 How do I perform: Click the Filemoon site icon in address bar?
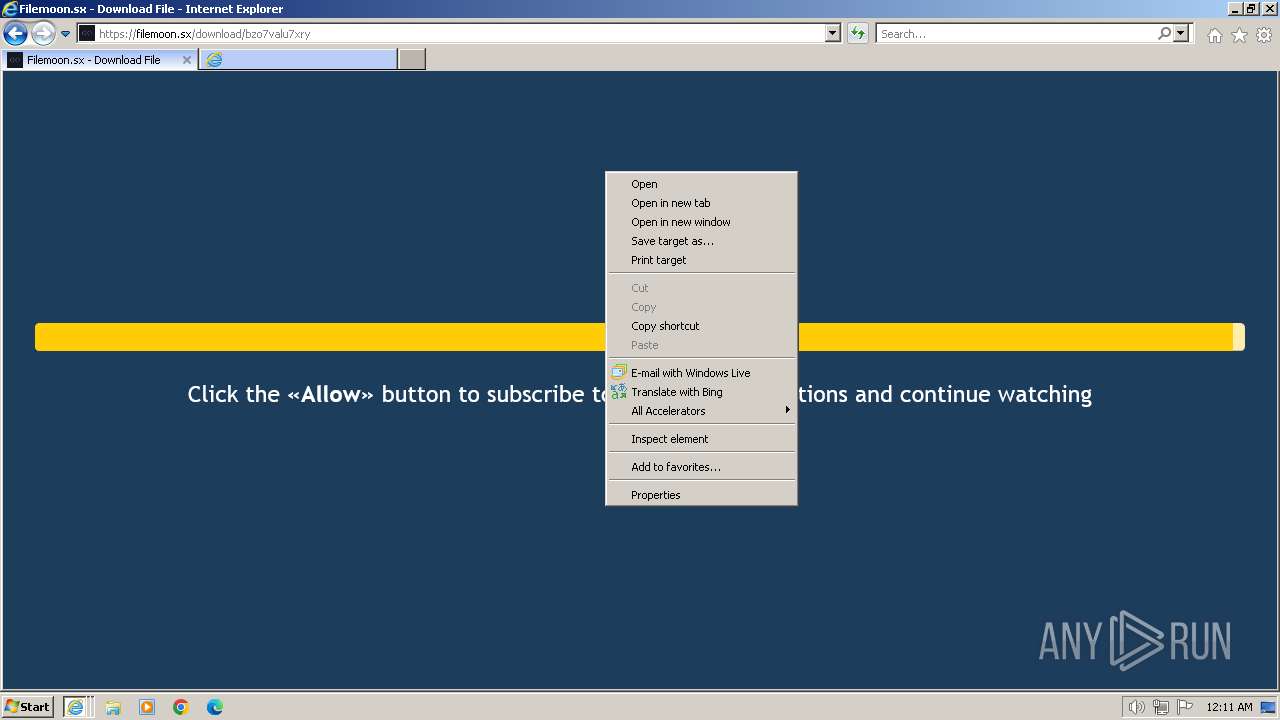click(x=87, y=34)
